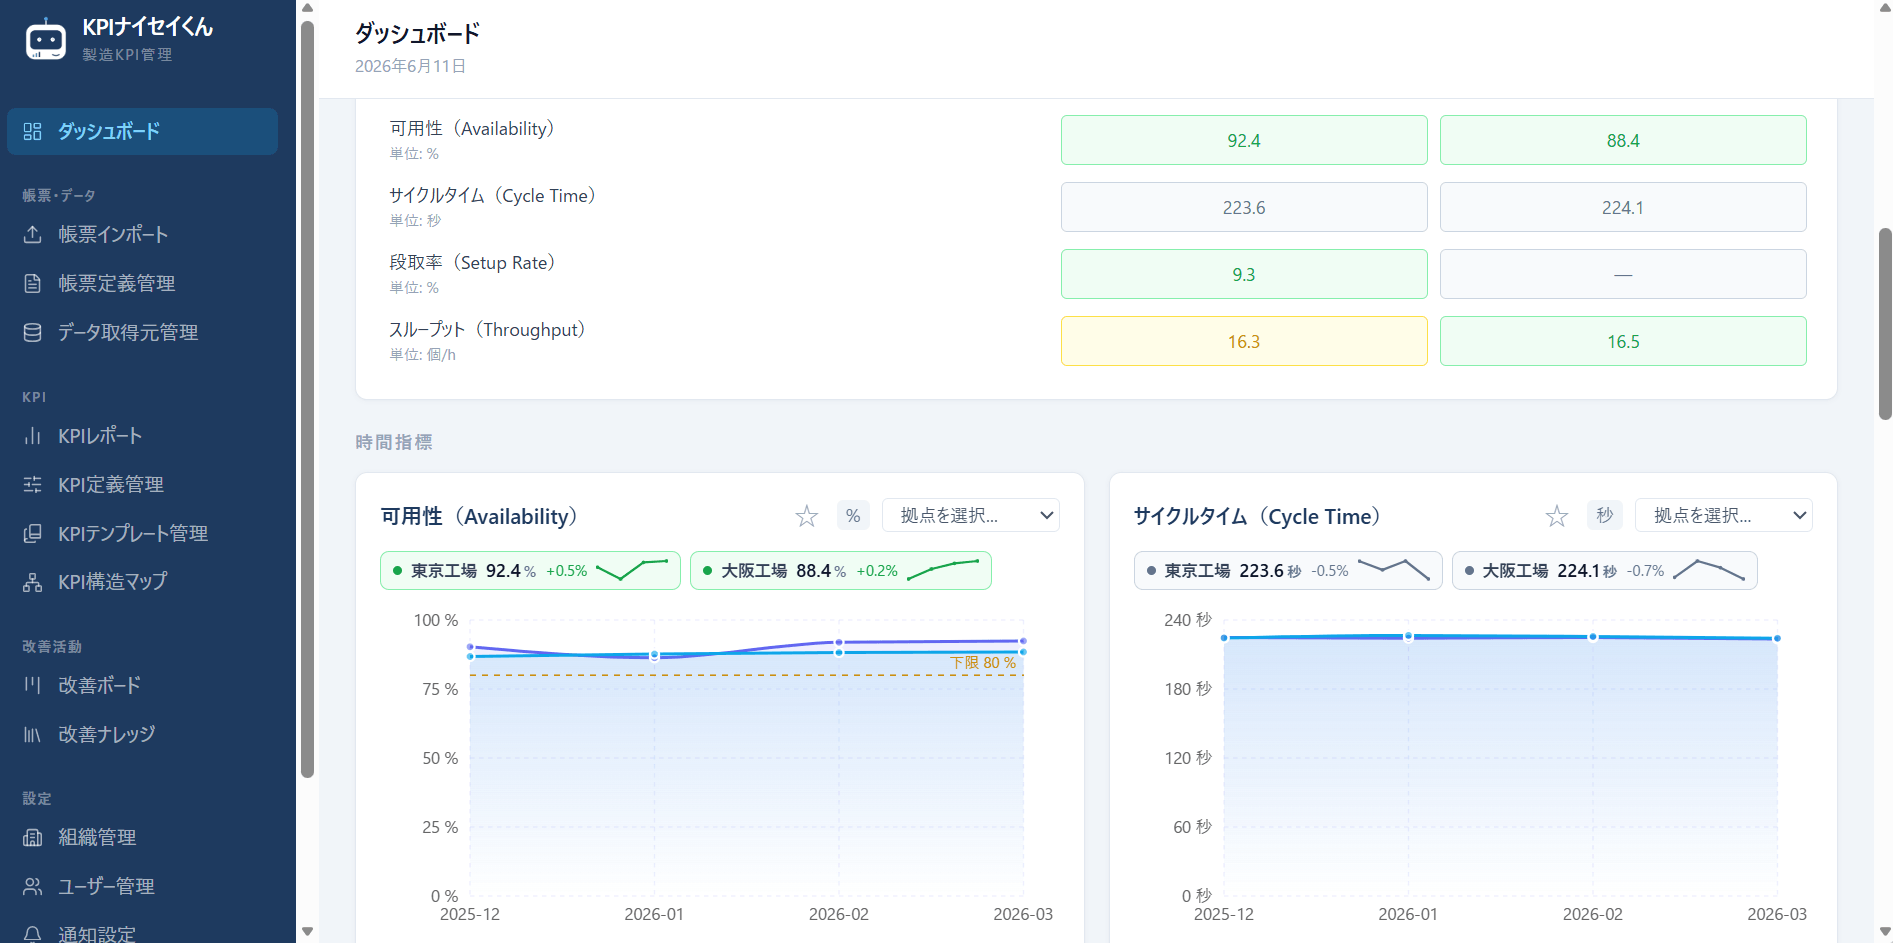Click the 帳票インポート upload icon
1893x943 pixels.
pos(33,234)
